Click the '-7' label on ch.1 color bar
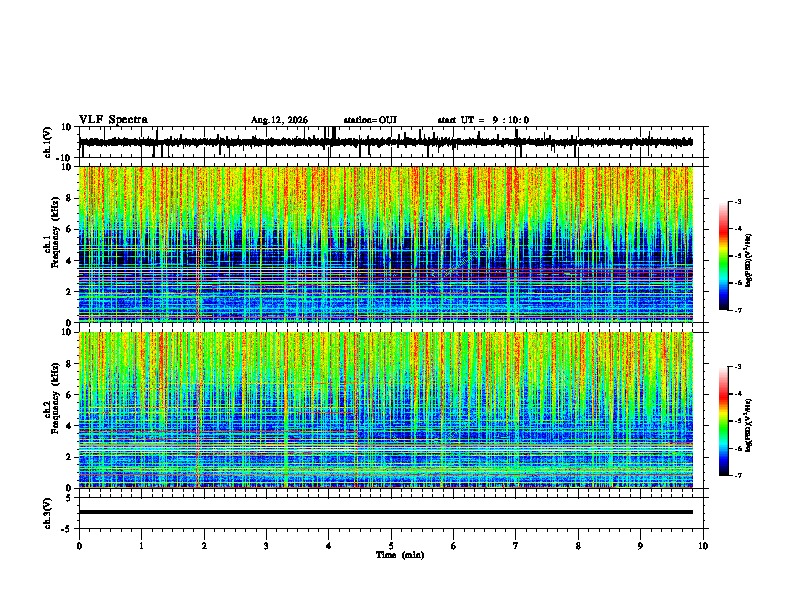Viewport: 792px width, 612px height. click(x=737, y=310)
